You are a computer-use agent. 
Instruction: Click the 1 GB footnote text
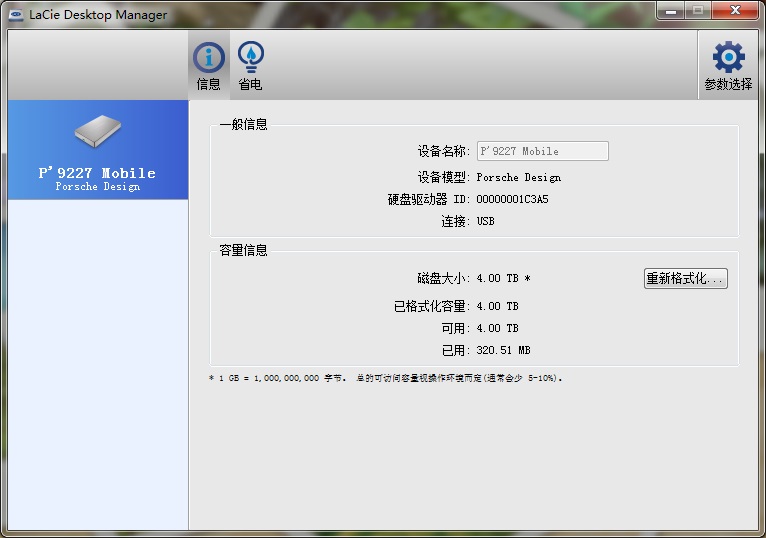point(385,379)
